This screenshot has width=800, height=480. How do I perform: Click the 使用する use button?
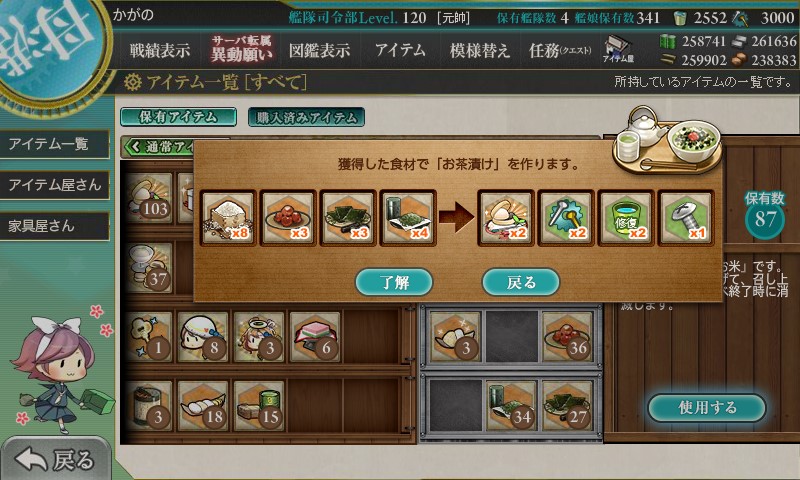[x=707, y=407]
